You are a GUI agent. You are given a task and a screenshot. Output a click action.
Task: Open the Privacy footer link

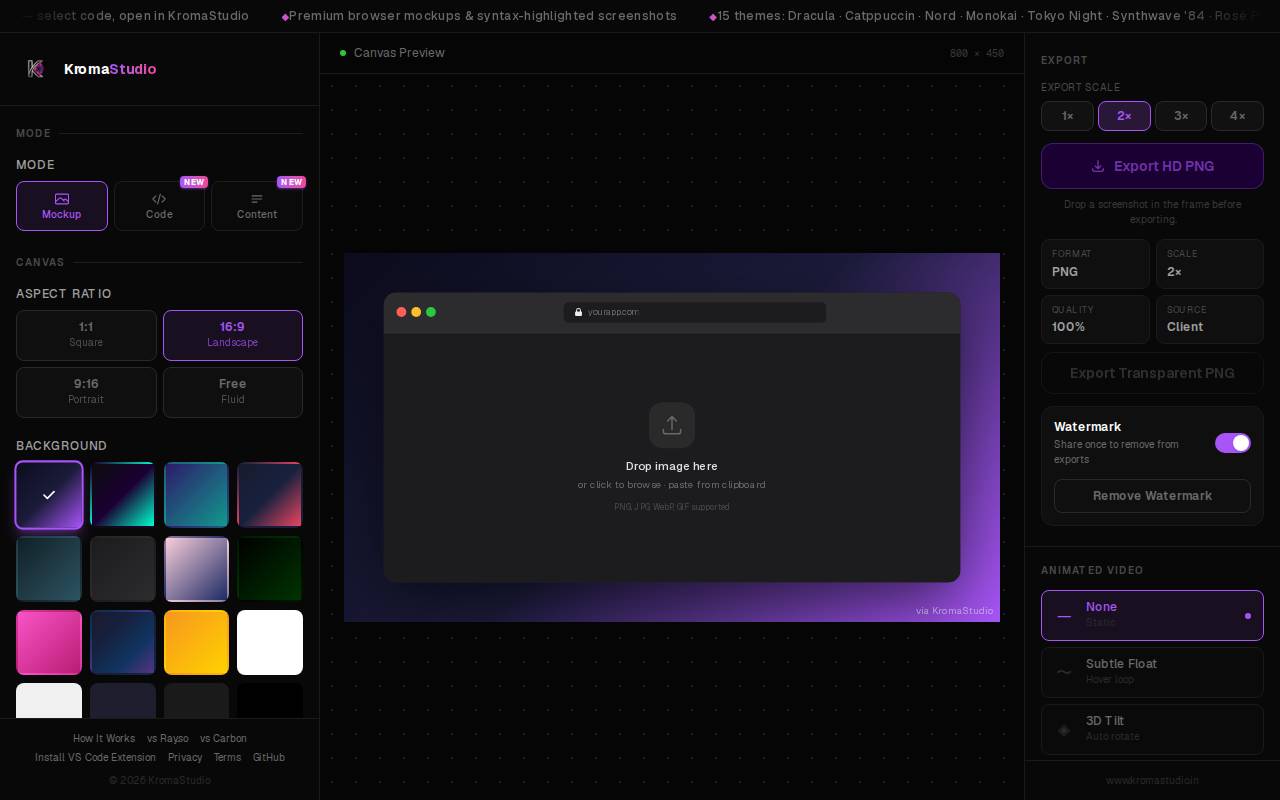pyautogui.click(x=185, y=757)
